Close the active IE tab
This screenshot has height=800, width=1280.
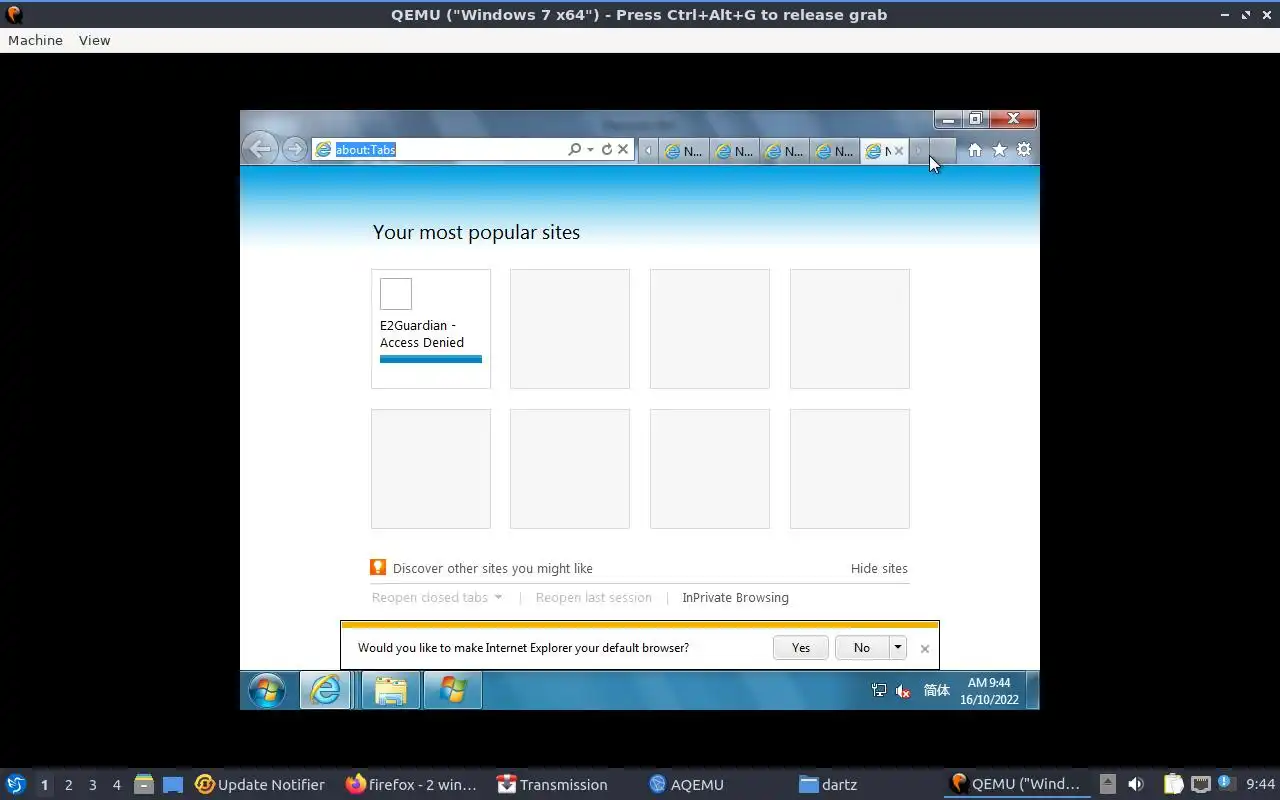pos(898,151)
